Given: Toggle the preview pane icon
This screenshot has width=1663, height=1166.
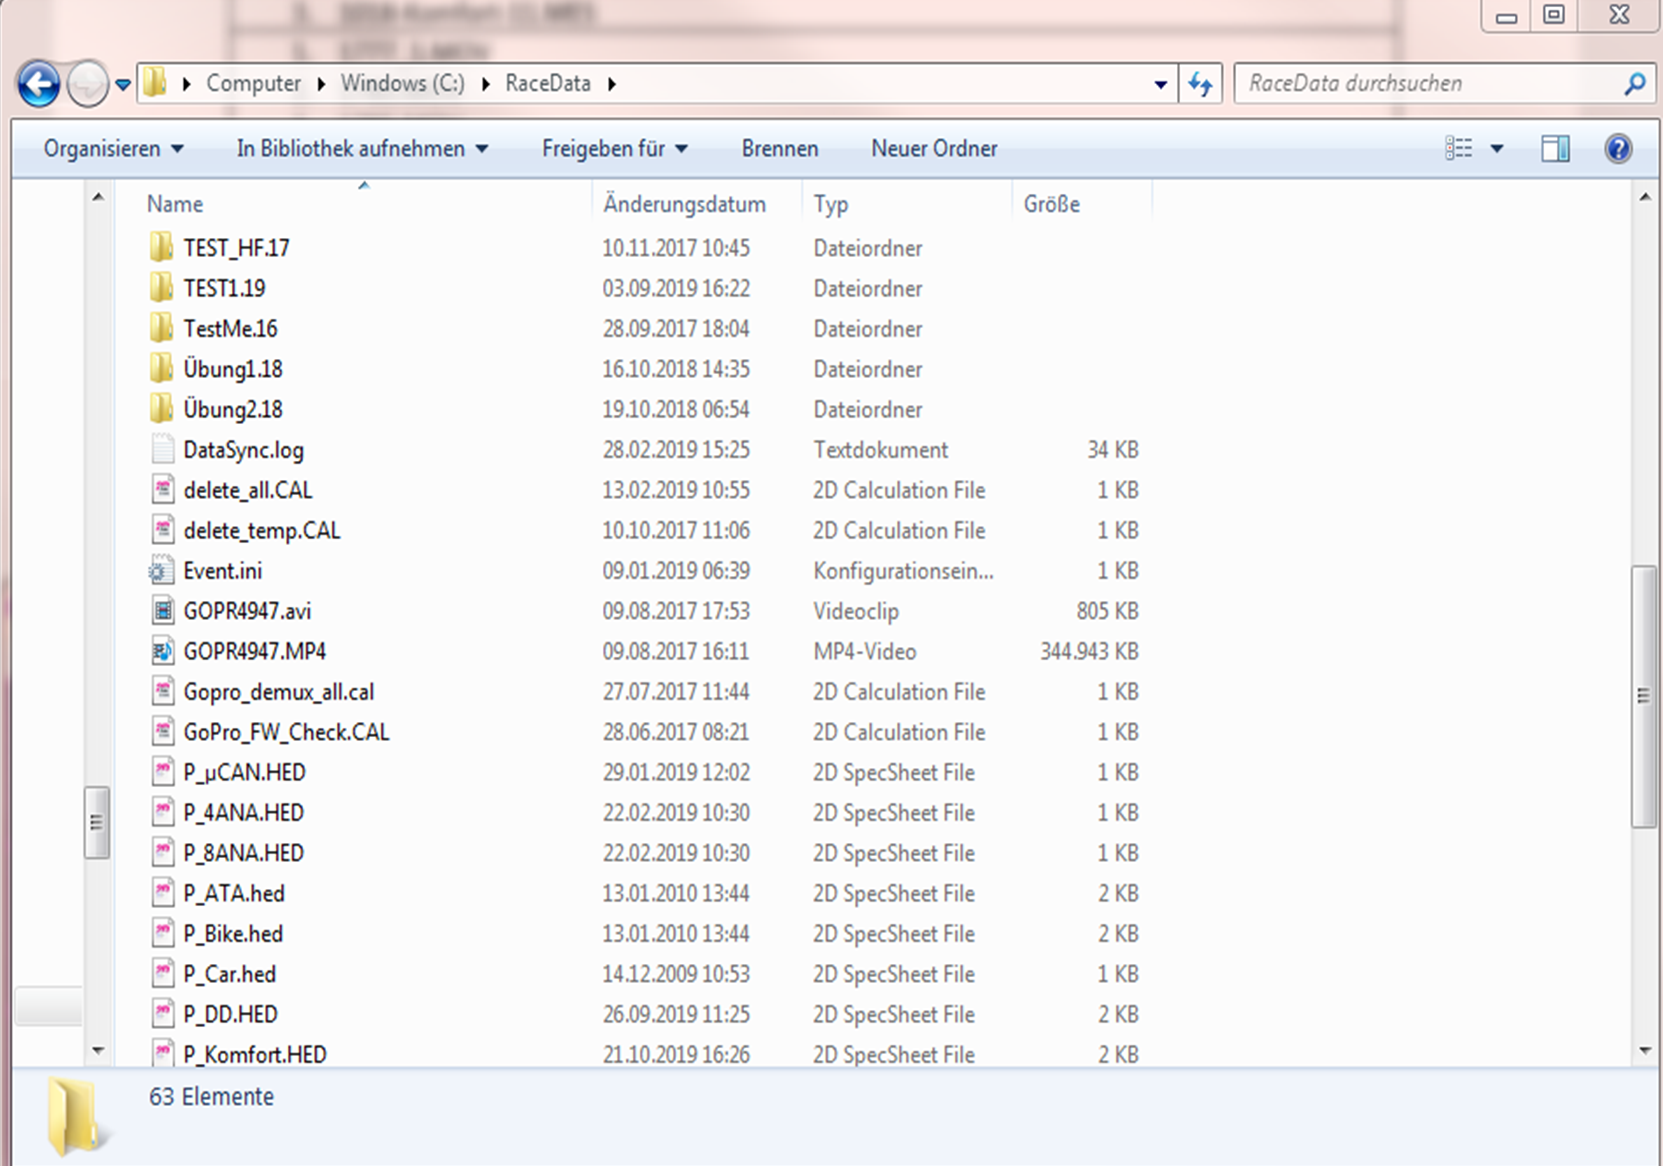Looking at the screenshot, I should pyautogui.click(x=1555, y=149).
